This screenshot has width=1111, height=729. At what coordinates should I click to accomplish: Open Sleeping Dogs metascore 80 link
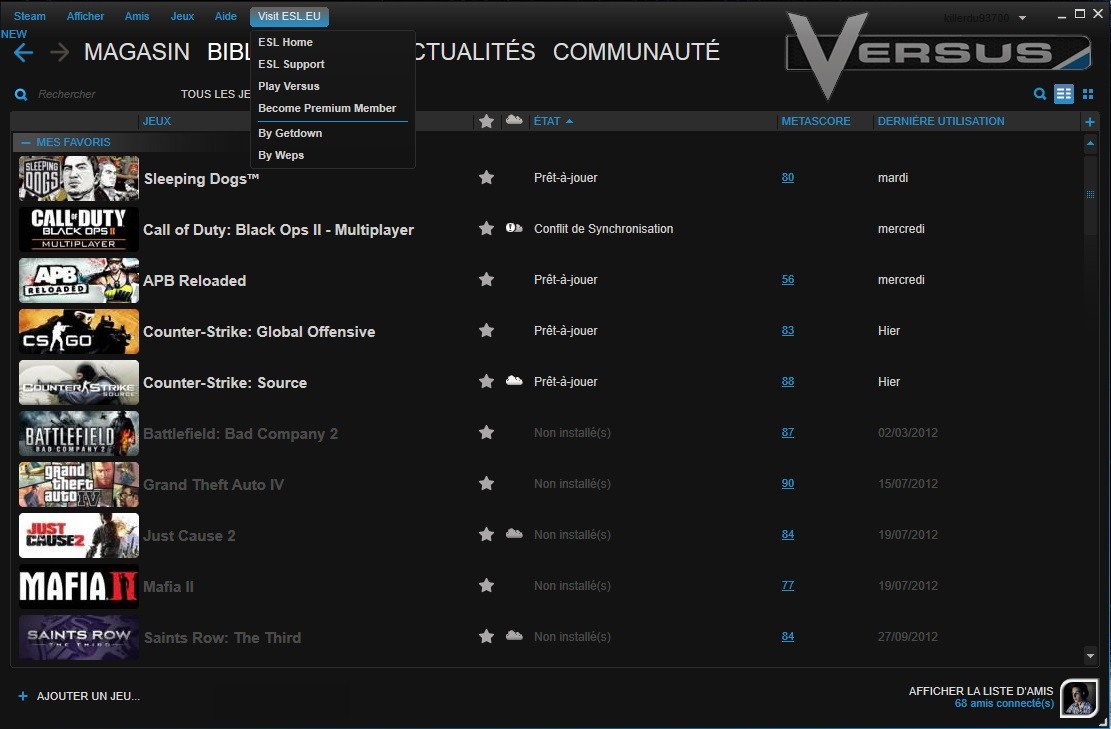pyautogui.click(x=788, y=177)
